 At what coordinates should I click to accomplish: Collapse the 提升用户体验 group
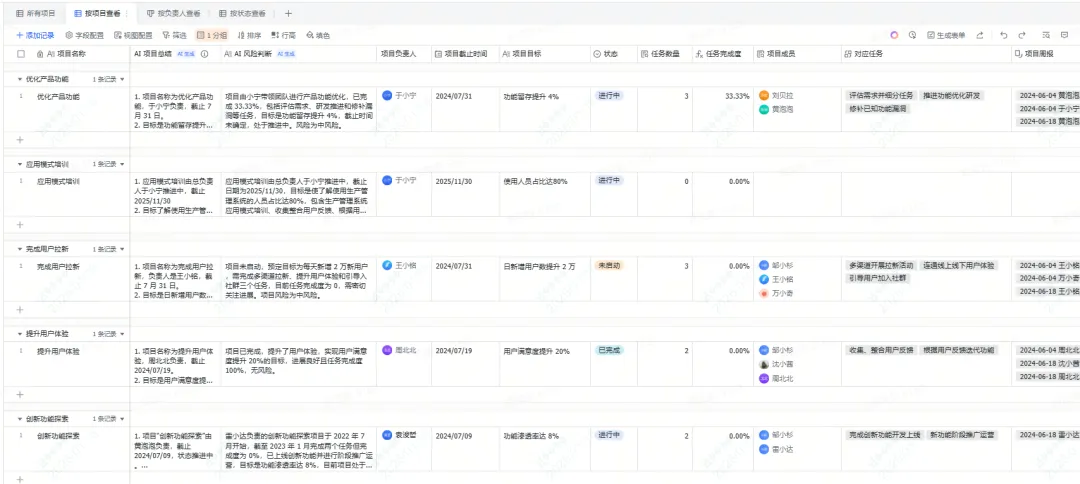(x=20, y=334)
